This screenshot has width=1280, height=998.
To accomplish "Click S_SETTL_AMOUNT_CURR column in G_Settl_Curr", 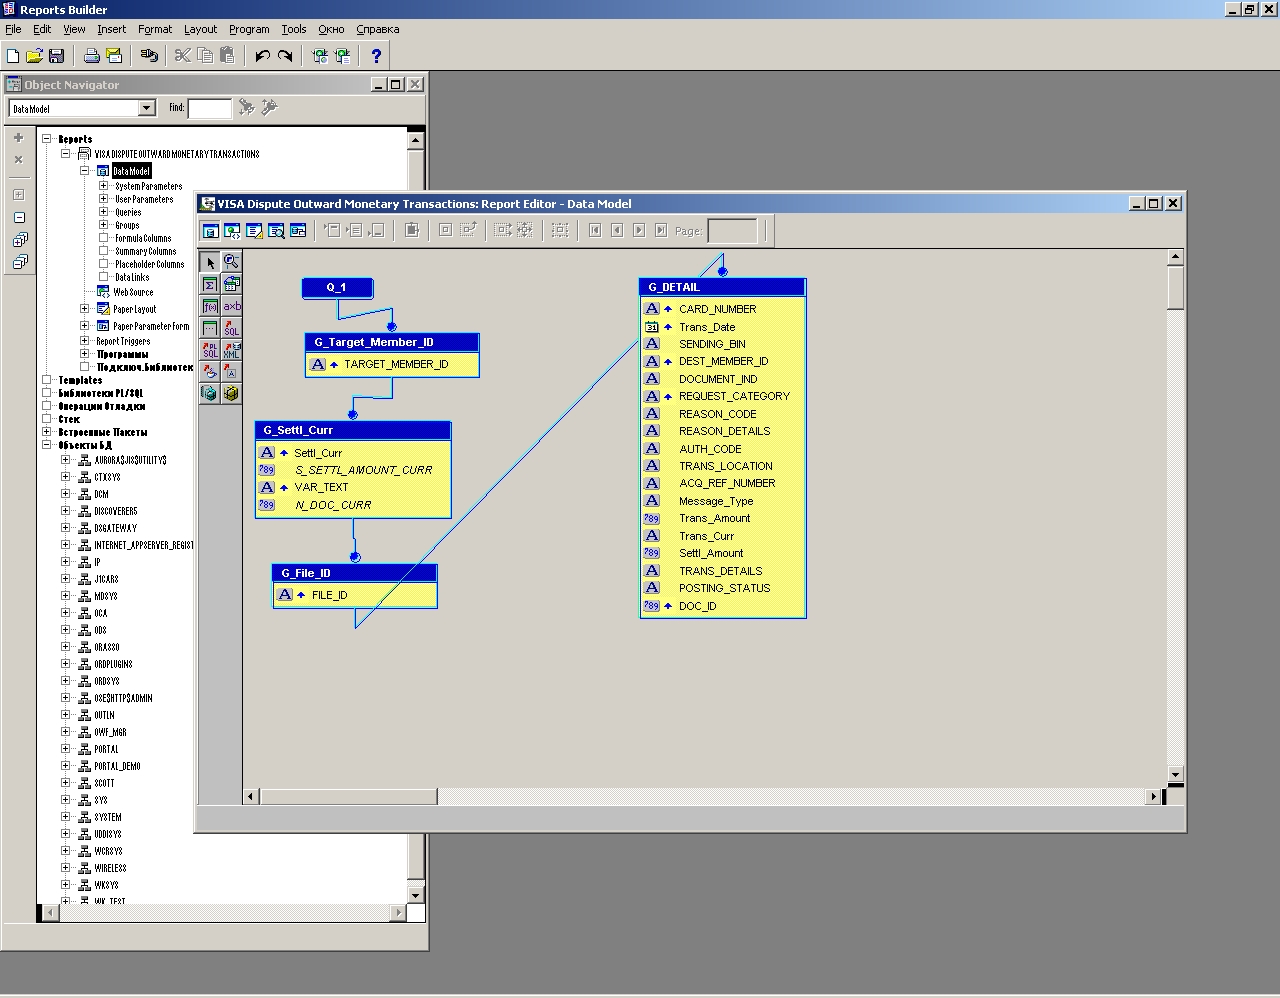I will click(x=363, y=470).
